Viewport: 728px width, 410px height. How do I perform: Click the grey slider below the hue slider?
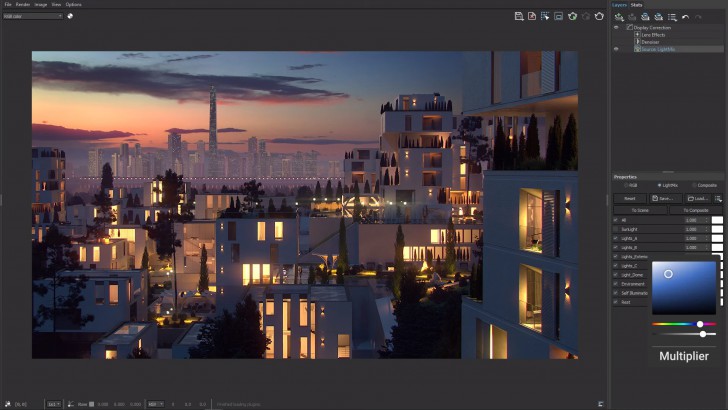(x=684, y=334)
